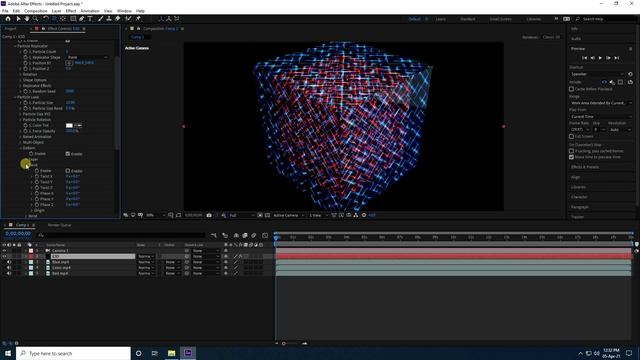Toggle move time to preview time checkbox
Viewport: 640px width, 360px height.
click(x=571, y=157)
